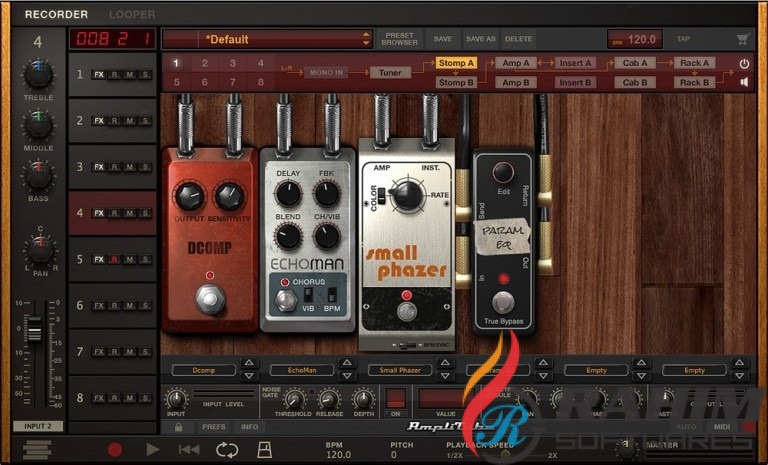This screenshot has height=465, width=768.
Task: Click the SAVE AS button
Action: (480, 39)
